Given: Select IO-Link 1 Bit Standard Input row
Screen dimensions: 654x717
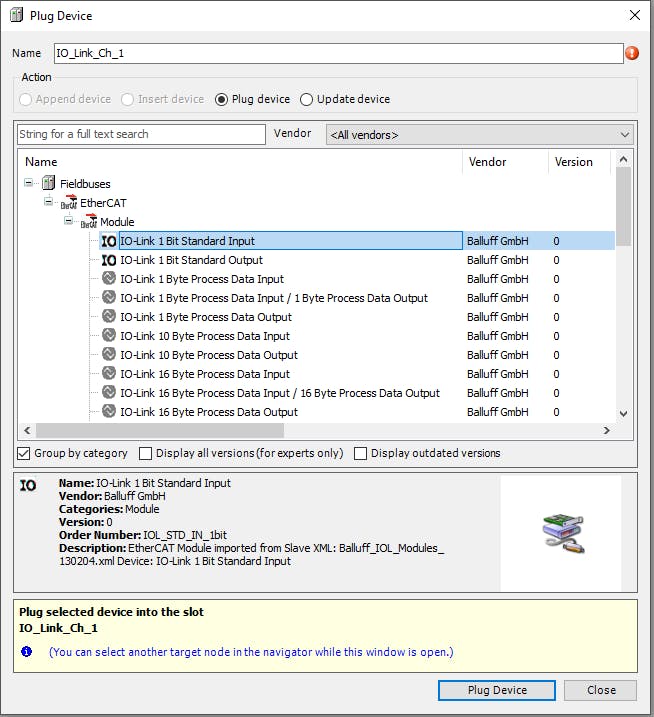Looking at the screenshot, I should point(357,241).
